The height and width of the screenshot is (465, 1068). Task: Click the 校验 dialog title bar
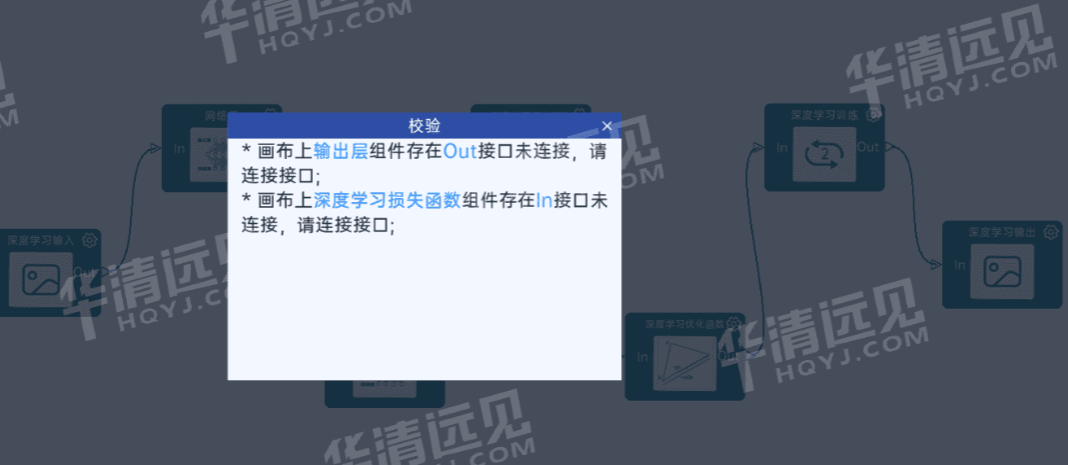pos(424,126)
